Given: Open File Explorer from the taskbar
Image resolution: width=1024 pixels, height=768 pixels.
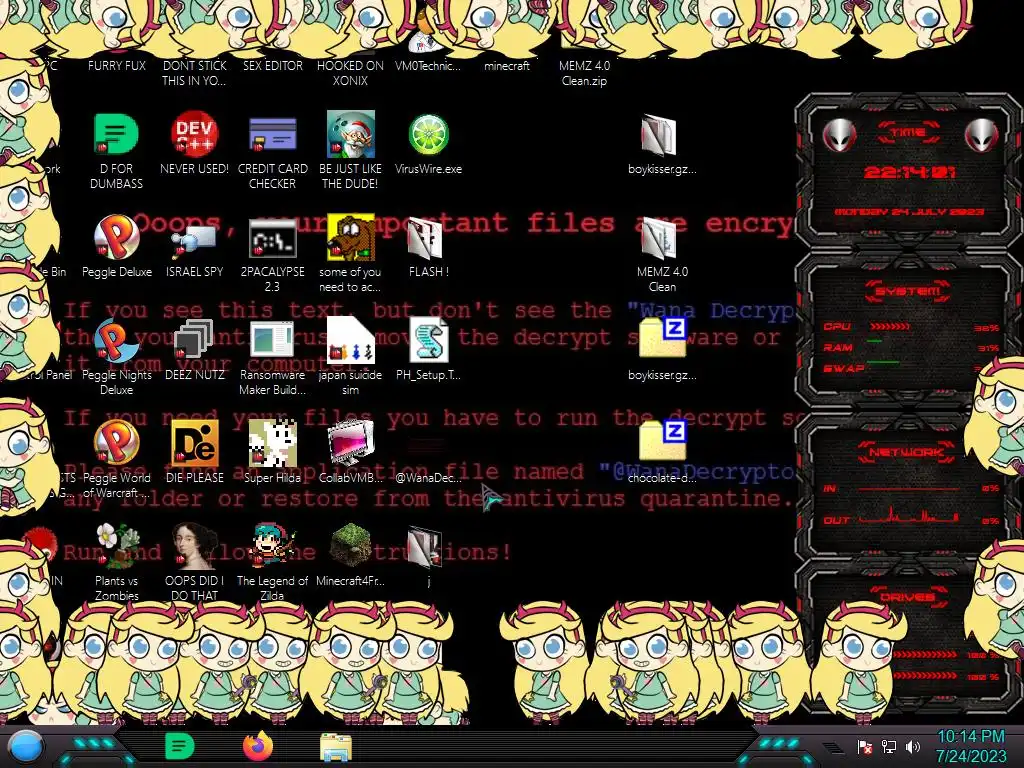Looking at the screenshot, I should (336, 747).
